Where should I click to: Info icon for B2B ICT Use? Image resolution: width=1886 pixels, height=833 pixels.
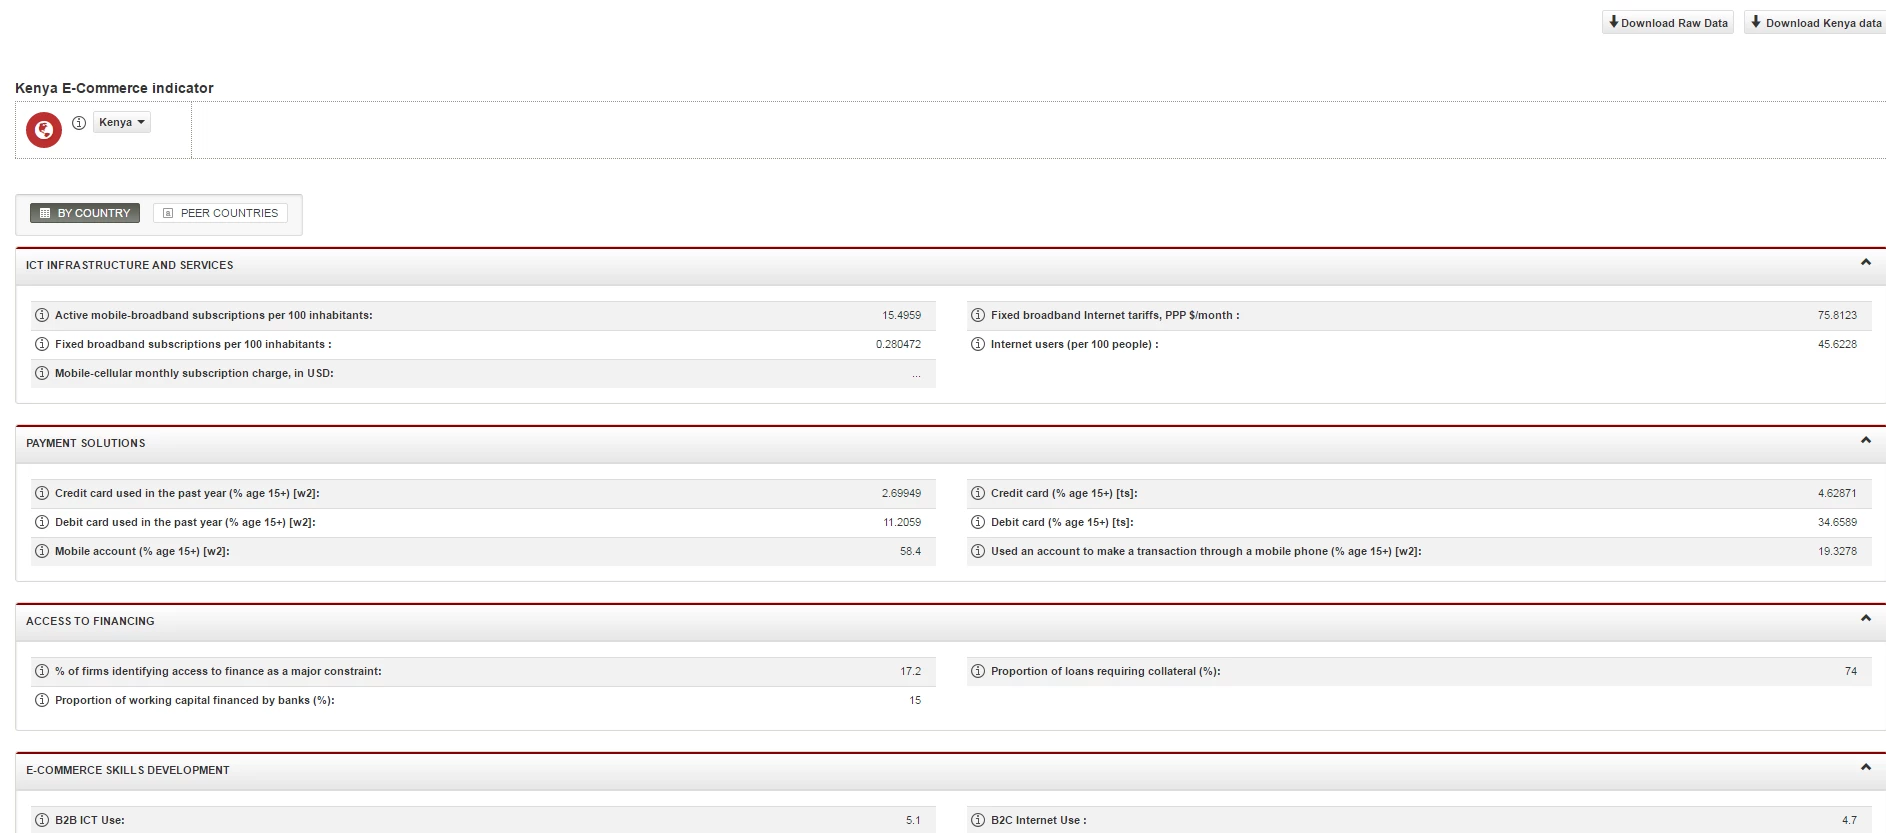click(x=42, y=820)
